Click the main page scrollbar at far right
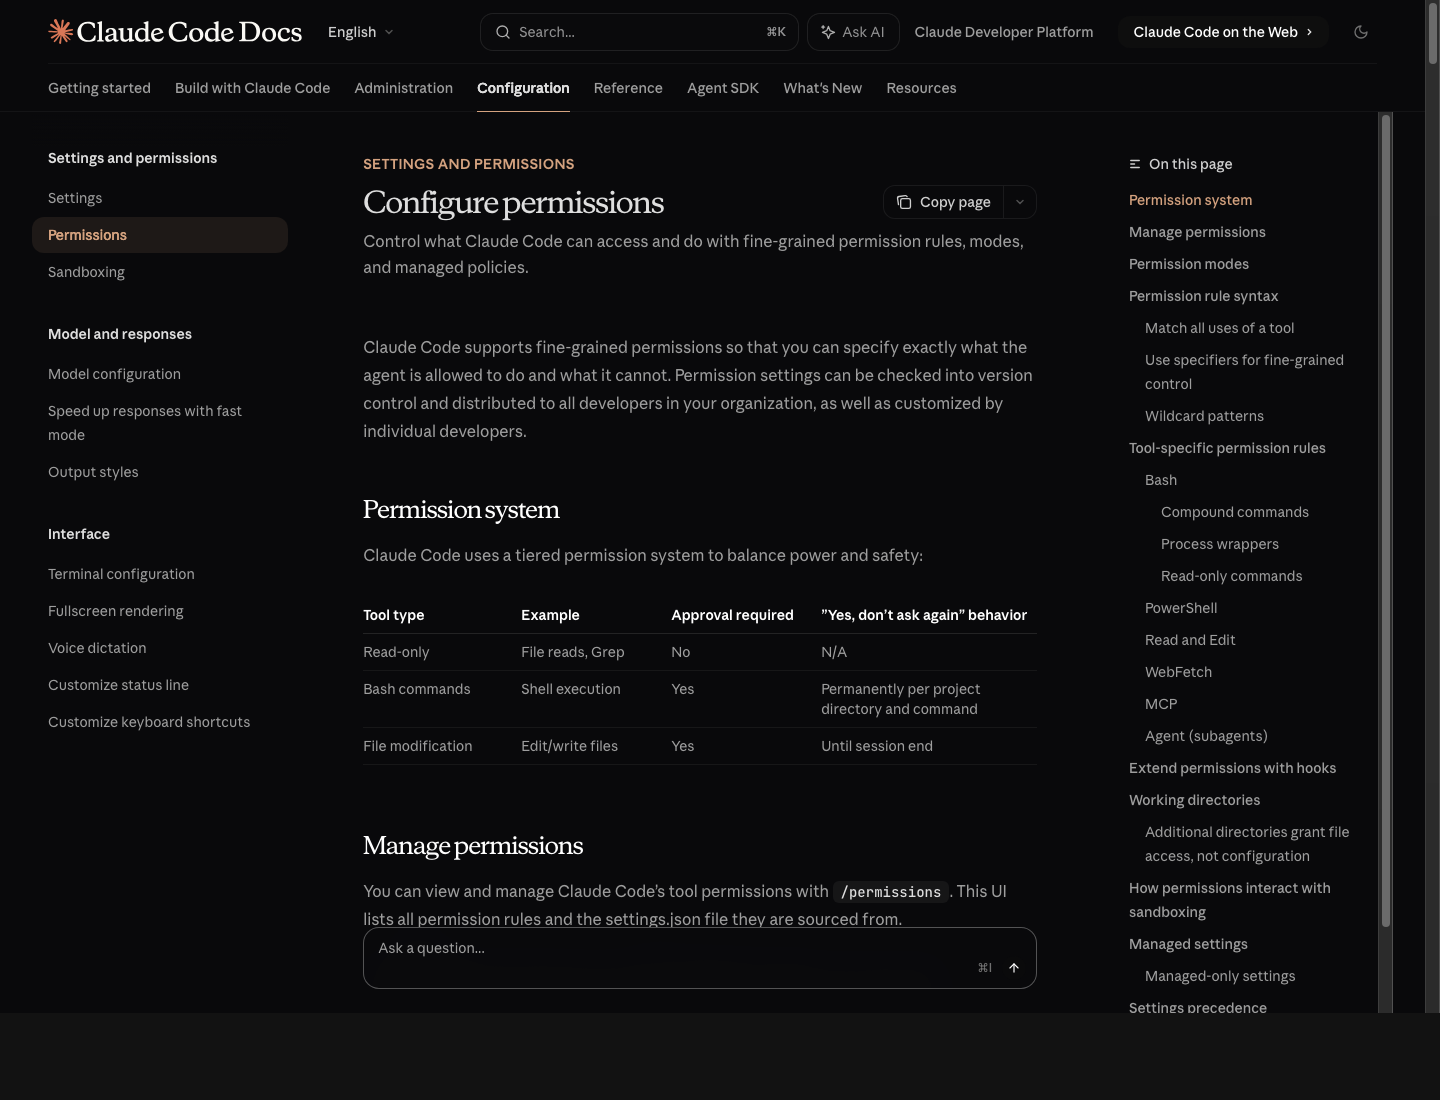This screenshot has width=1440, height=1100. pos(1433,34)
